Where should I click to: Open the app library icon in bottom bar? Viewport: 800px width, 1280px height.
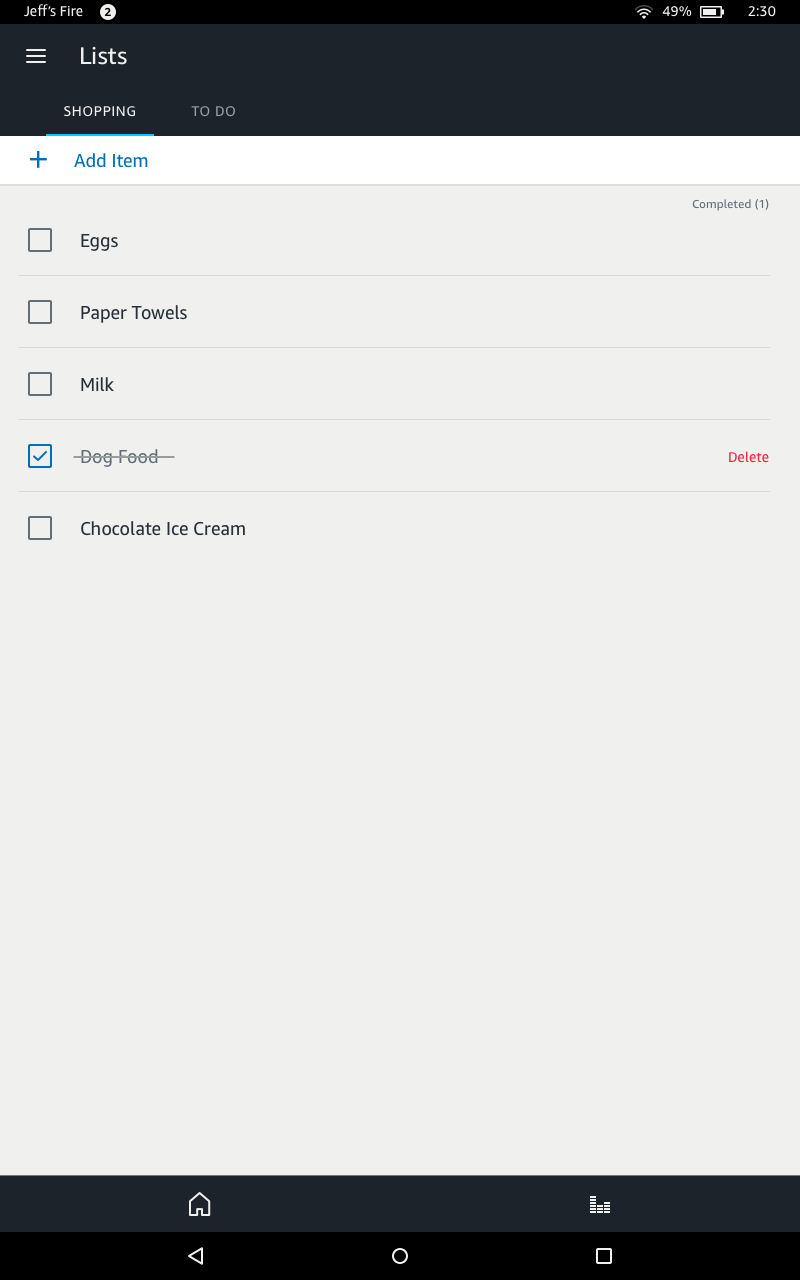click(599, 1204)
